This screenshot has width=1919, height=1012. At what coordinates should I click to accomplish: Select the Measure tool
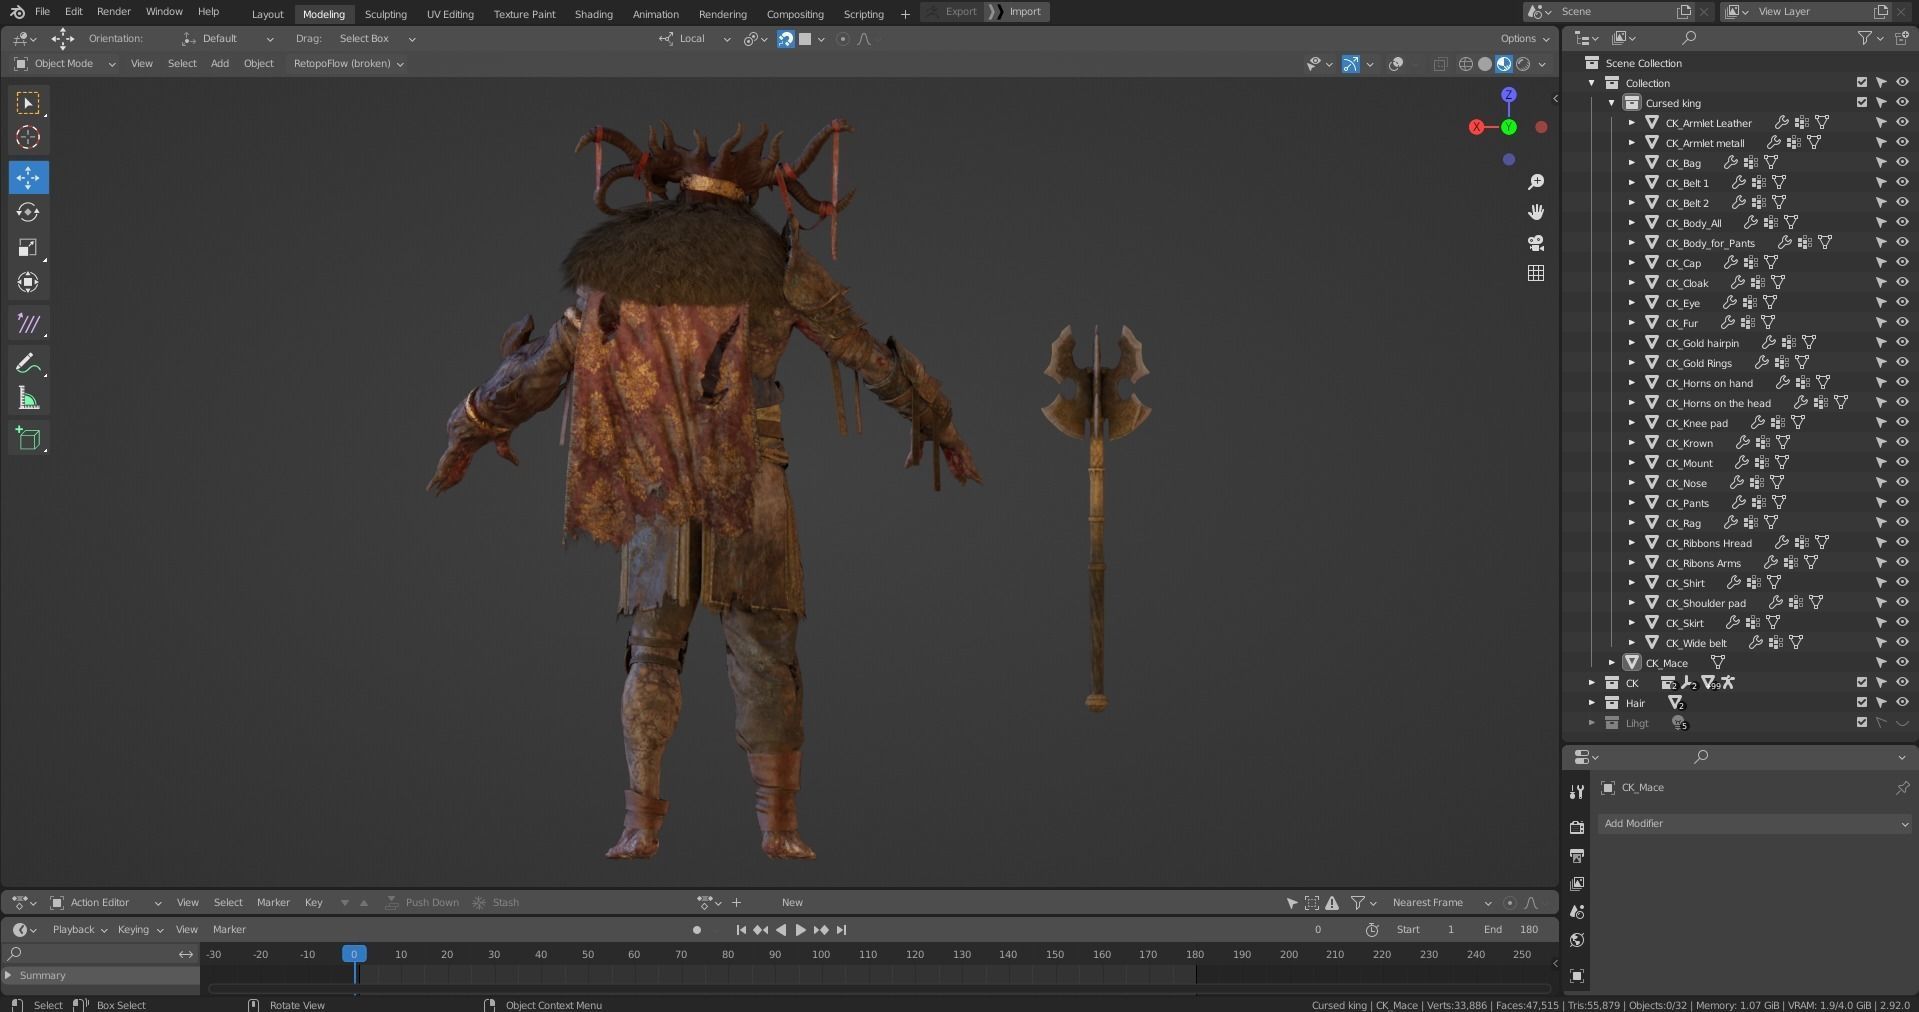point(28,397)
